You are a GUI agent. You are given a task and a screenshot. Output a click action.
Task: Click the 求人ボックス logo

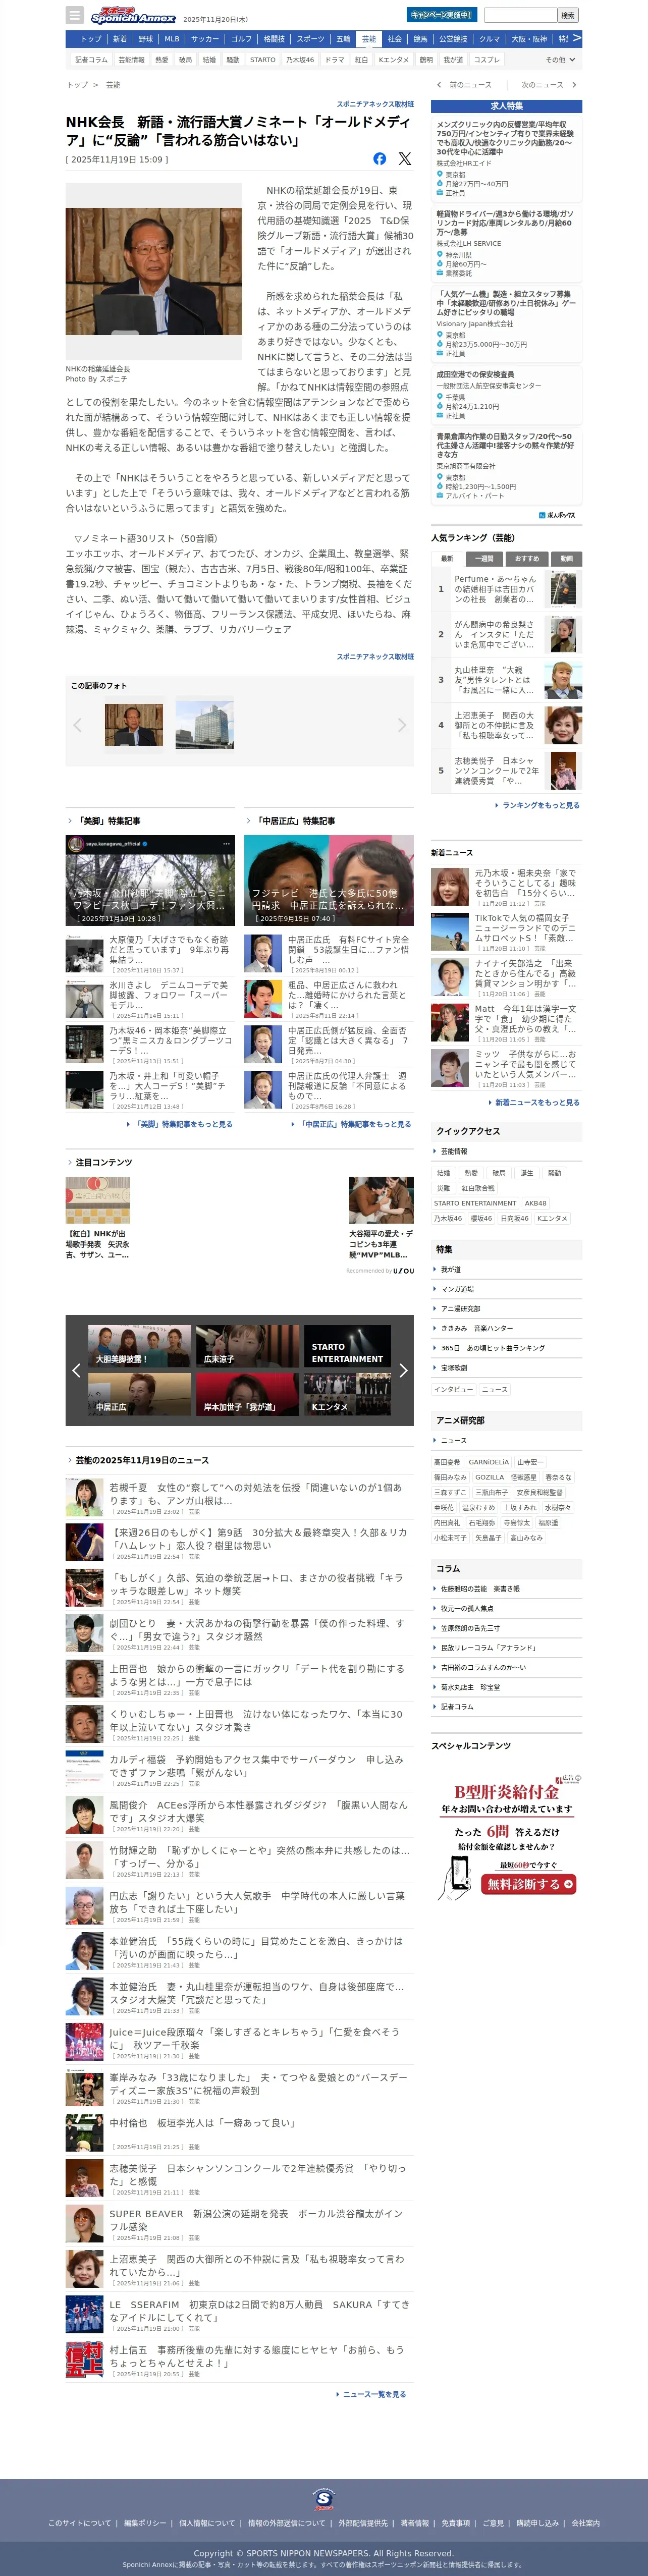(557, 515)
